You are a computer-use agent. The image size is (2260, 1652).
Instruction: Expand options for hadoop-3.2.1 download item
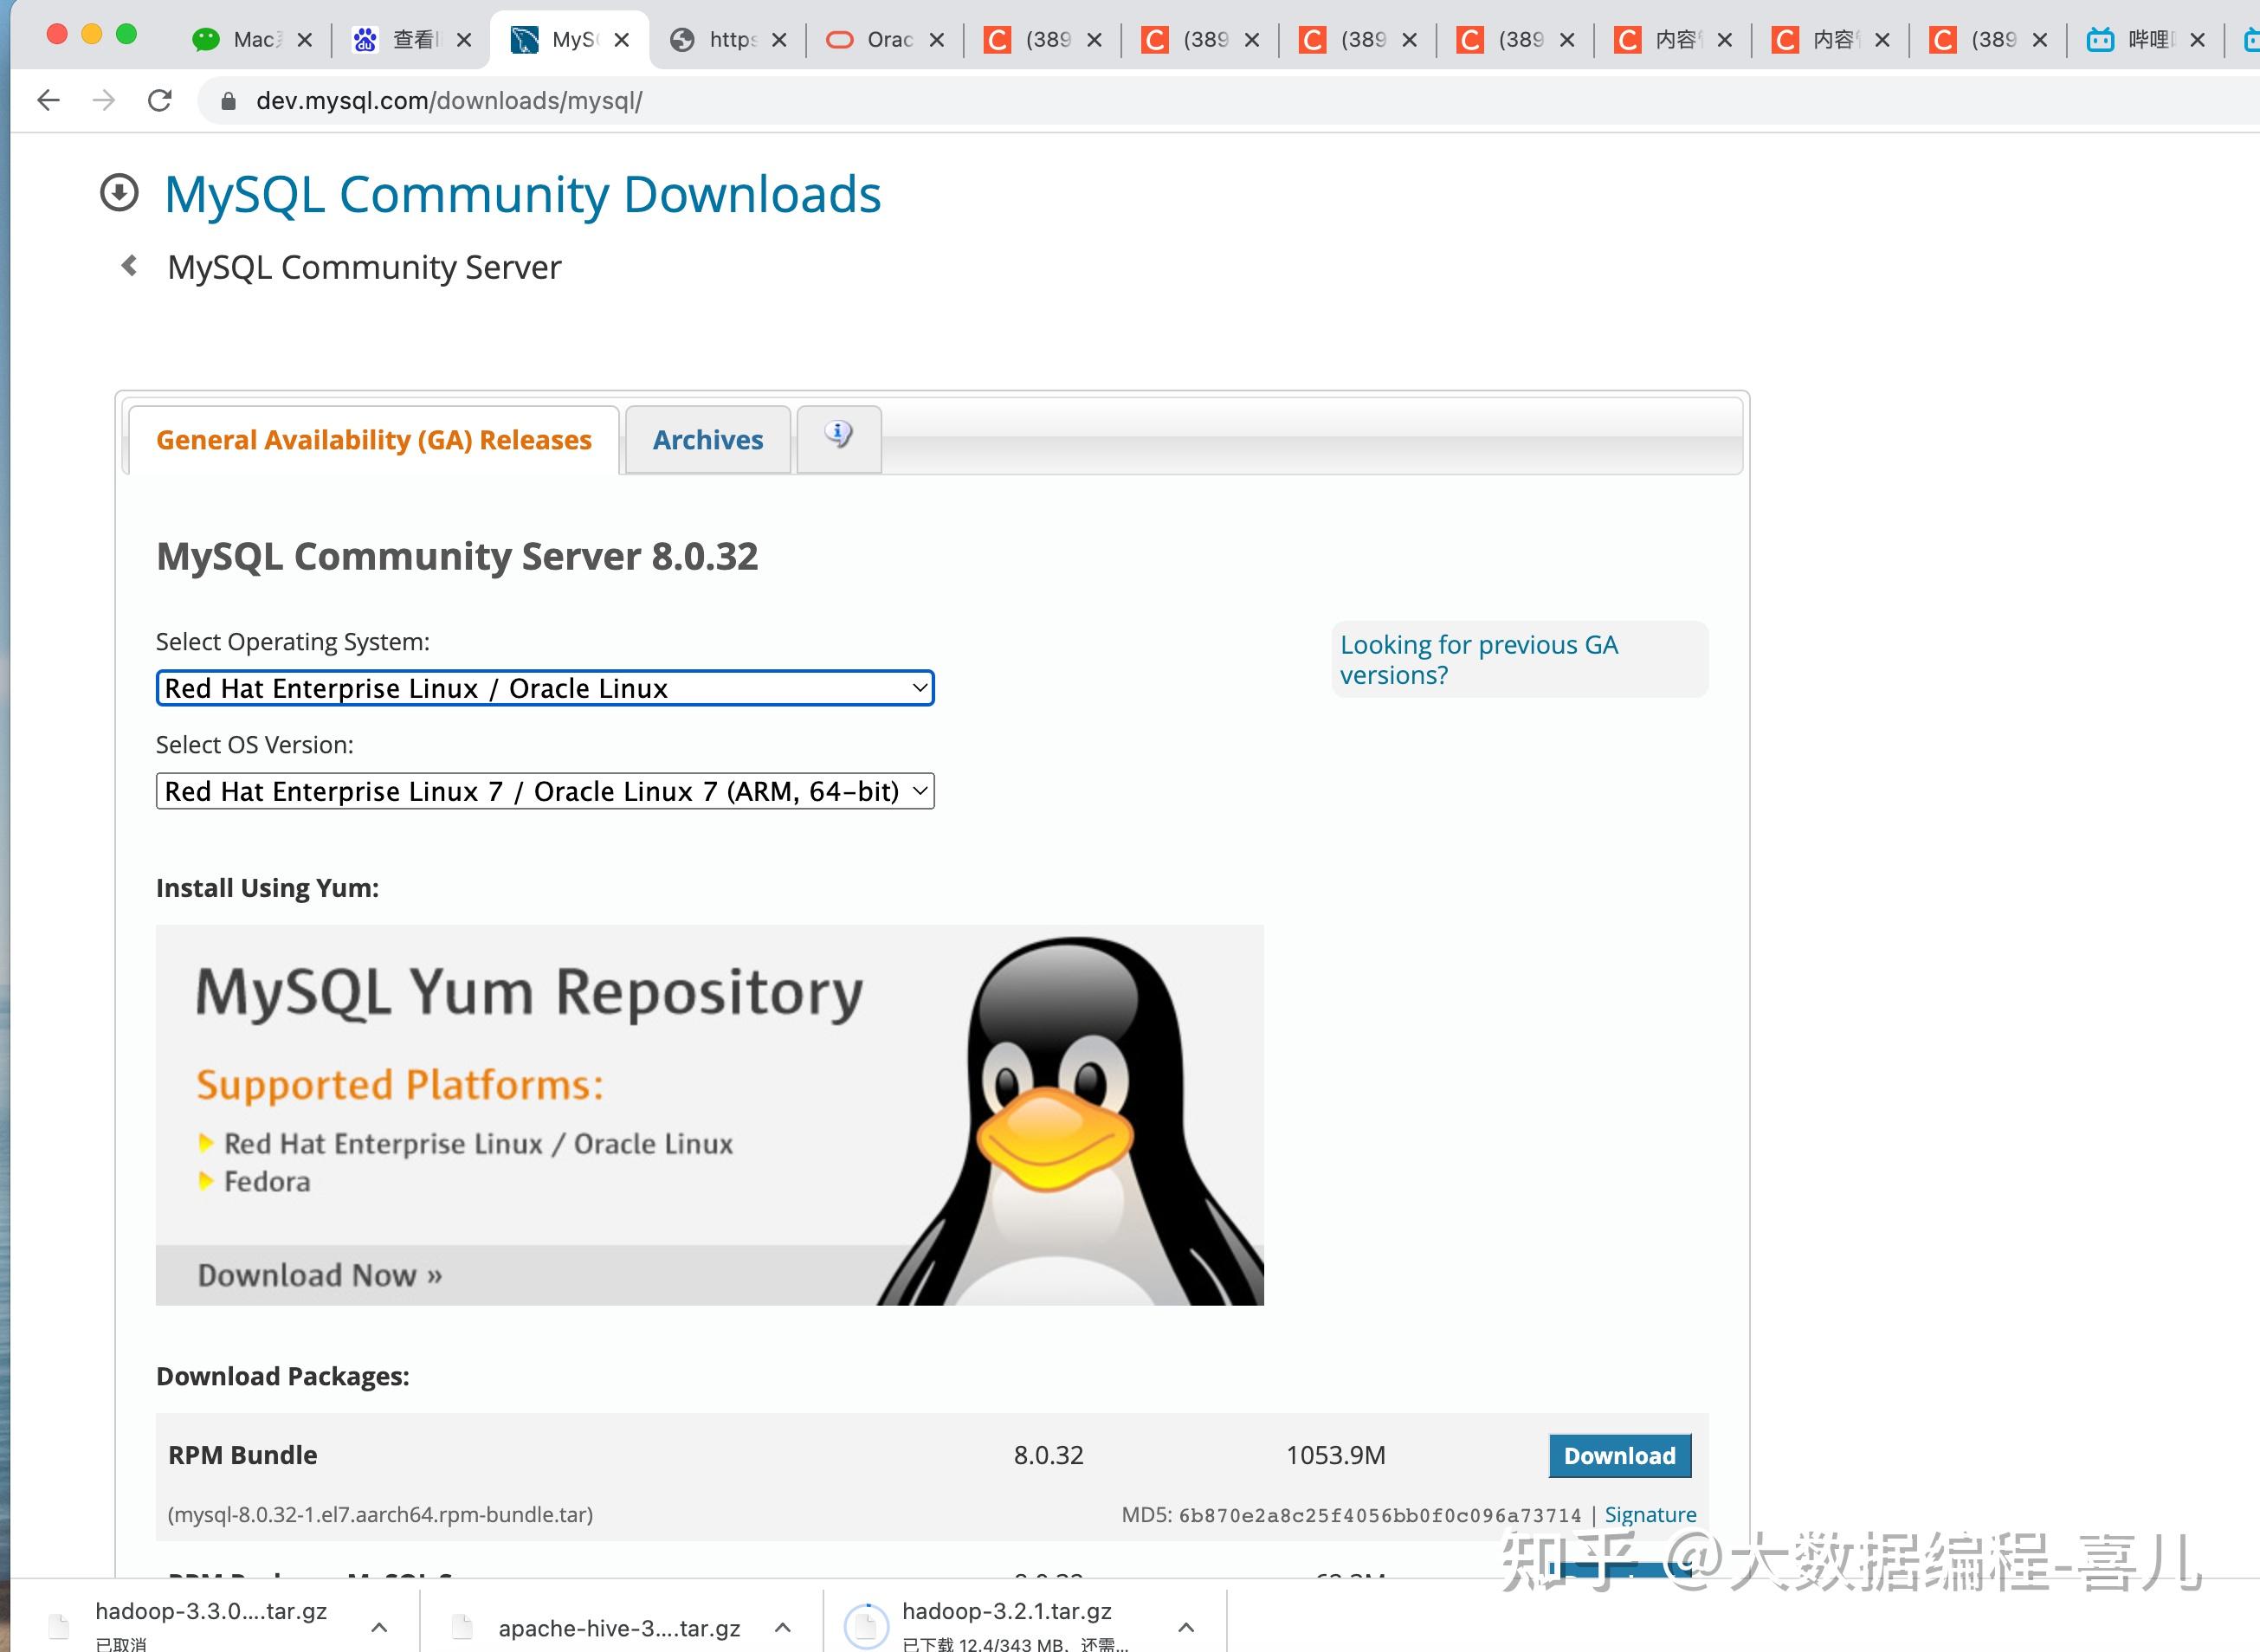point(1186,1627)
